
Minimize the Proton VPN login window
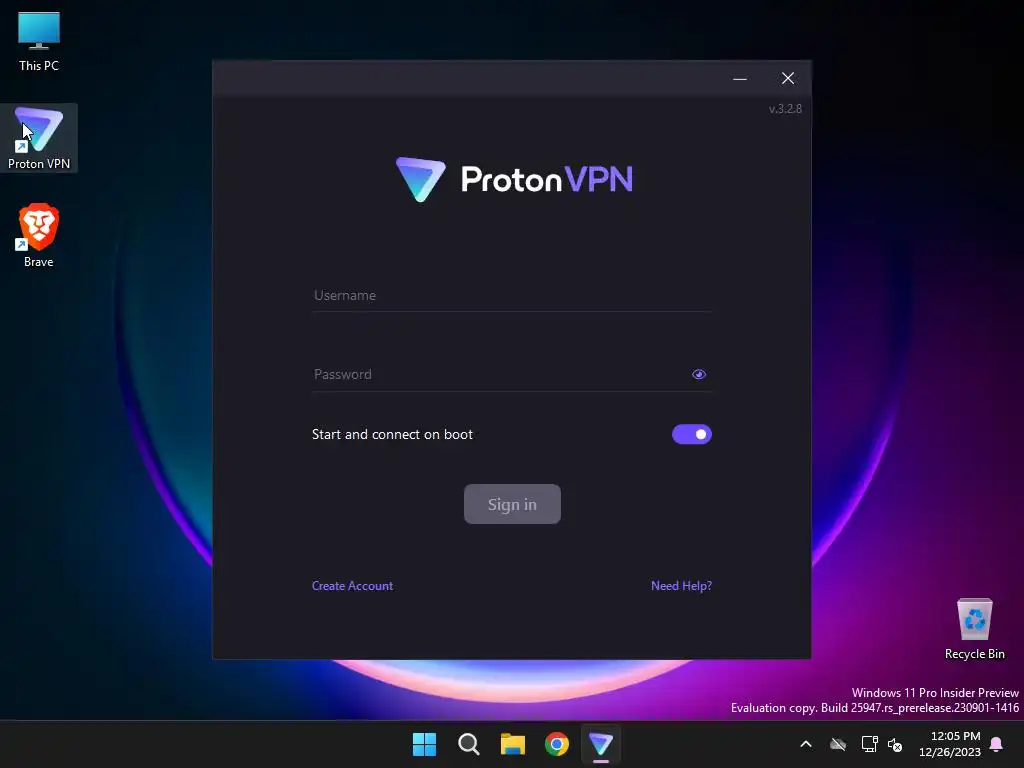tap(740, 79)
